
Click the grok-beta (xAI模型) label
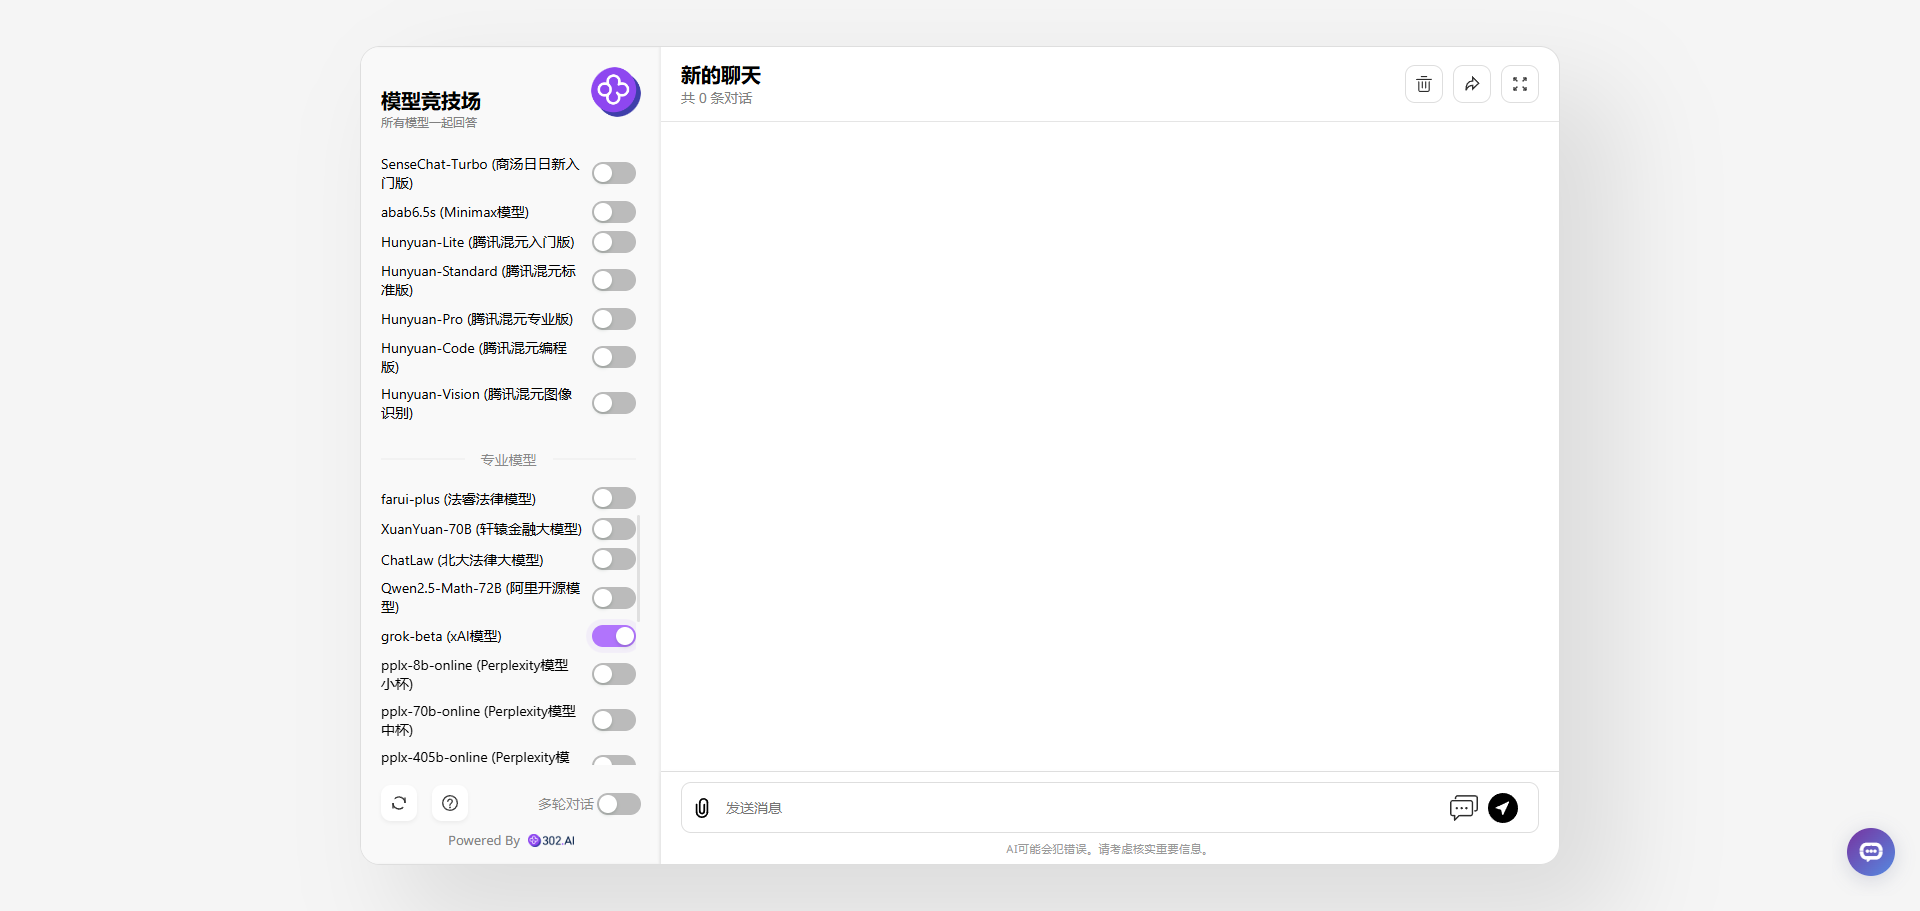point(441,637)
